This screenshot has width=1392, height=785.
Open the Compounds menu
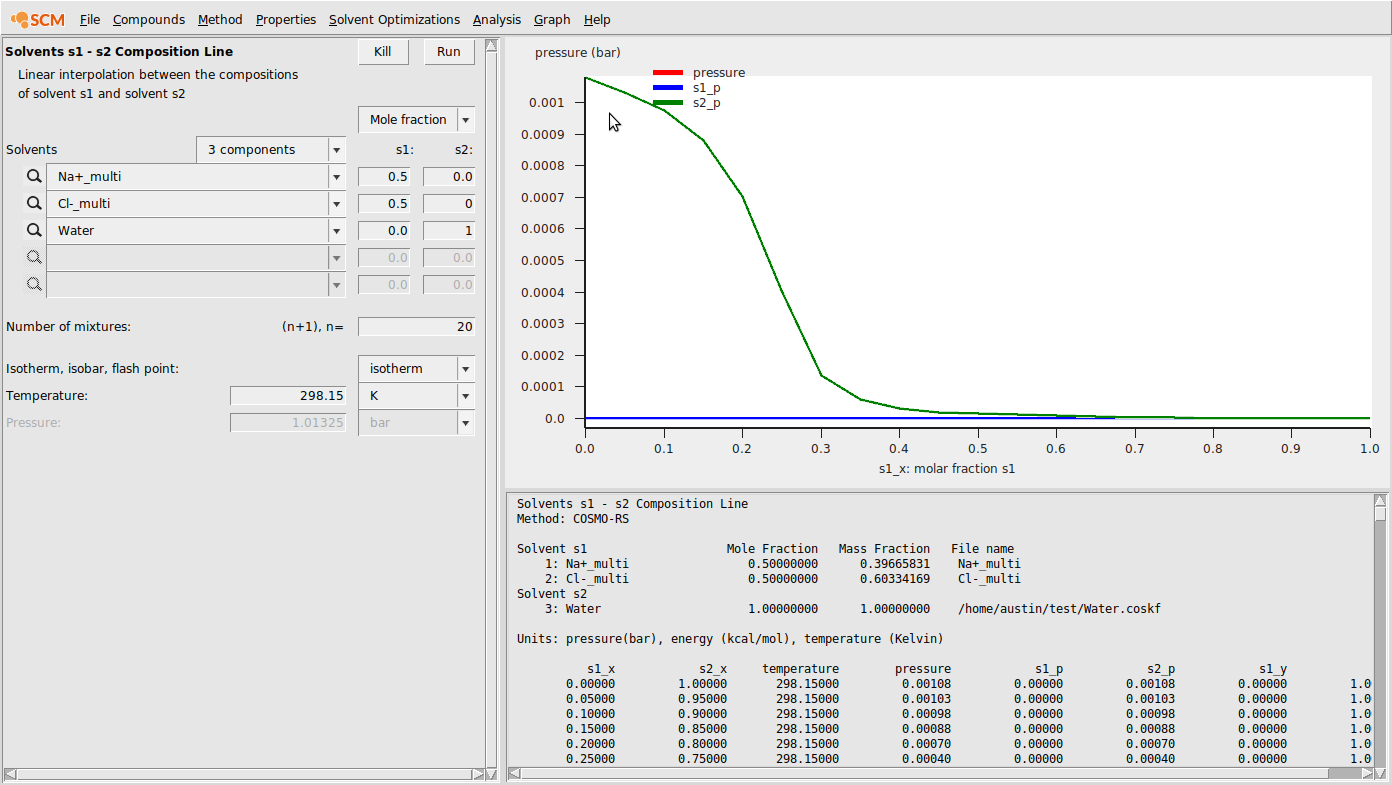pyautogui.click(x=149, y=19)
